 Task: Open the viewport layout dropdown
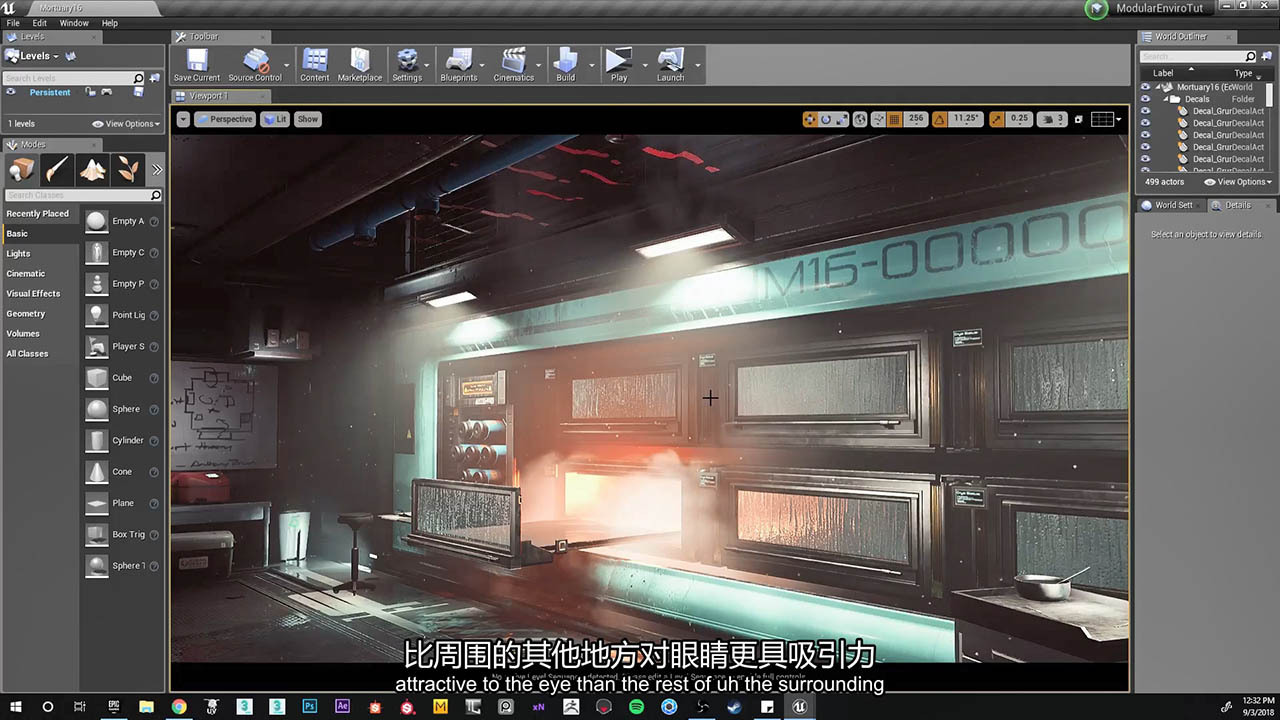pos(1105,119)
